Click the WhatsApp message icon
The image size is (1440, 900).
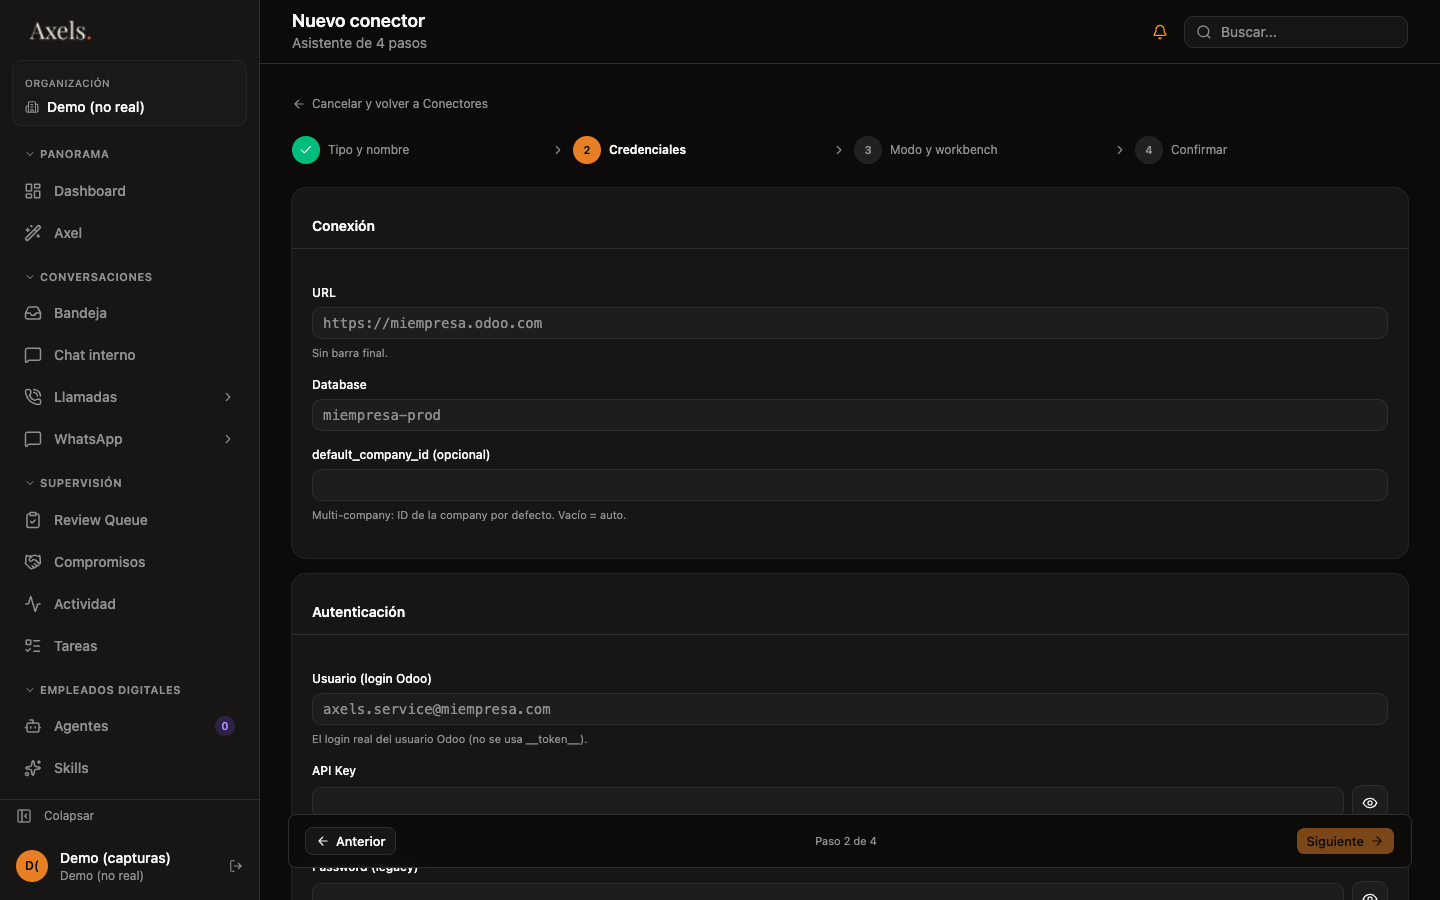(33, 439)
